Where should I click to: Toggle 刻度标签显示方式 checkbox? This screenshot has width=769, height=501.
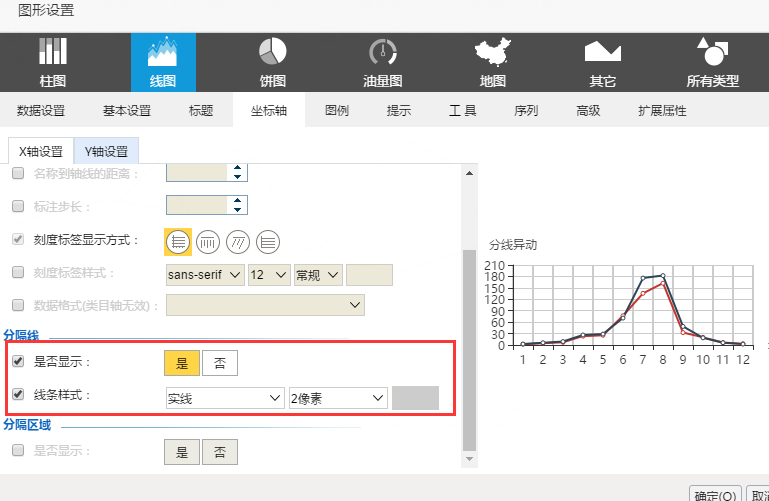(x=18, y=239)
